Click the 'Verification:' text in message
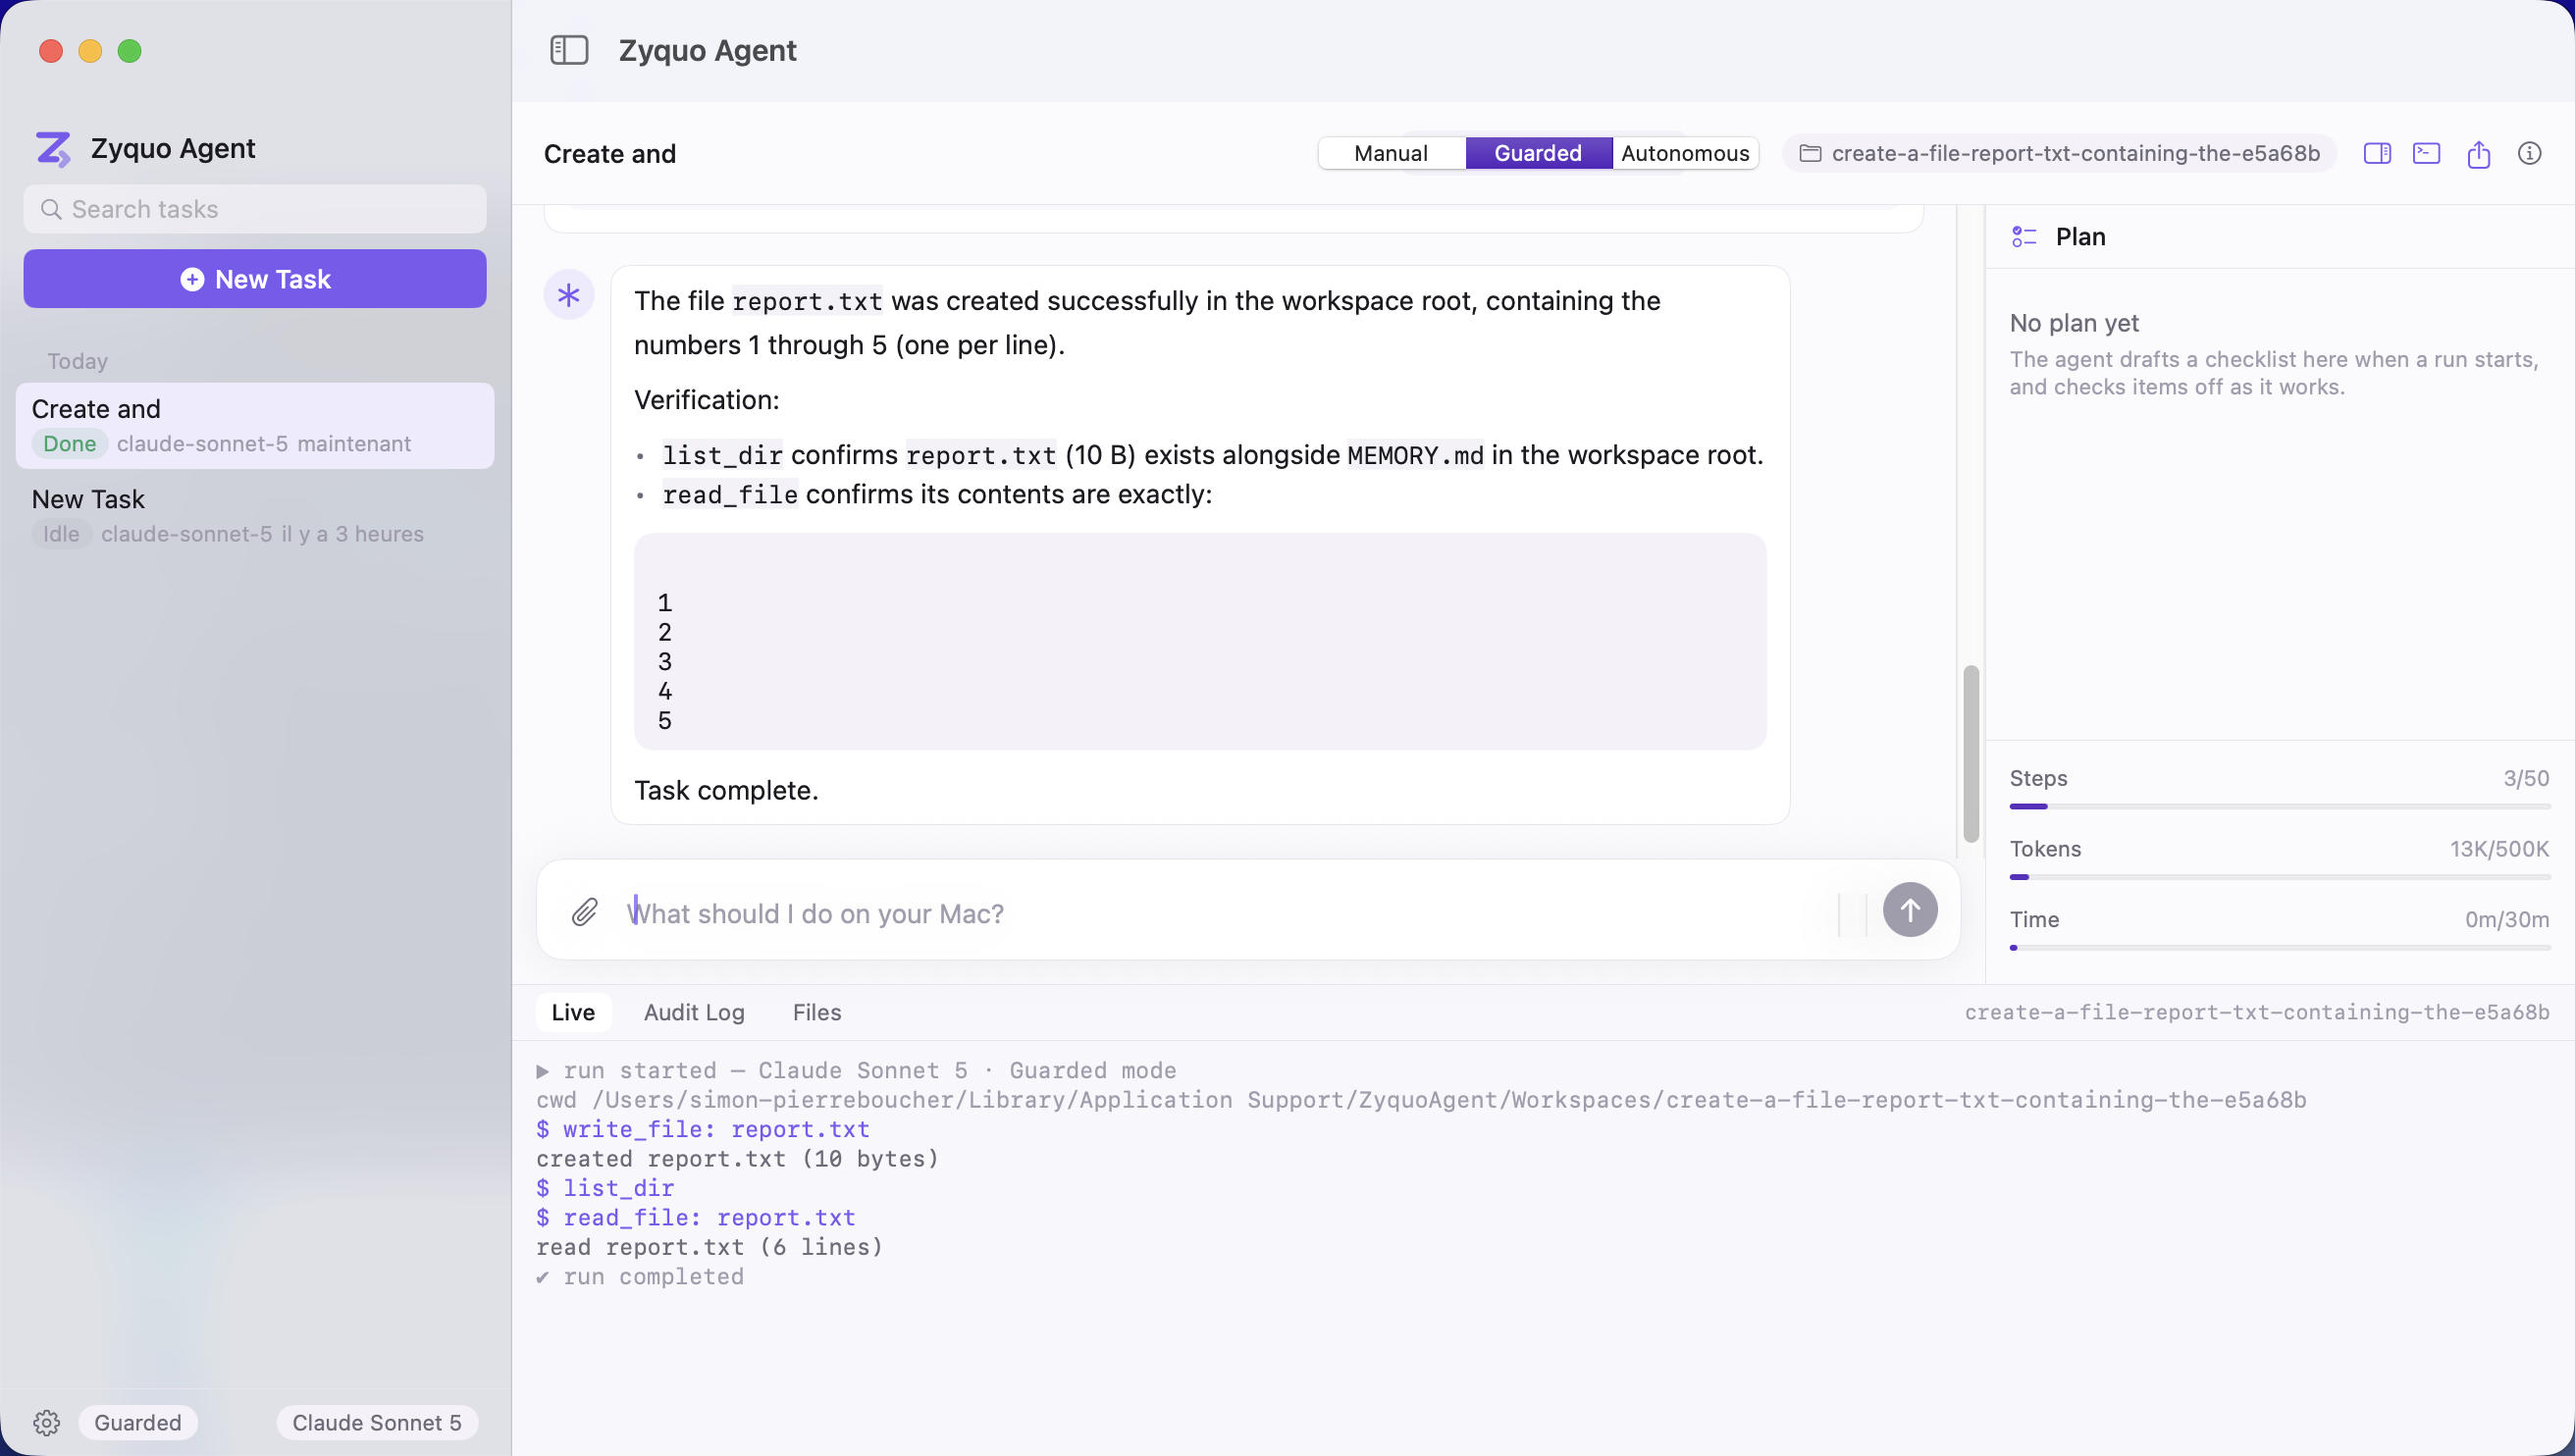This screenshot has width=2575, height=1456. 707,400
